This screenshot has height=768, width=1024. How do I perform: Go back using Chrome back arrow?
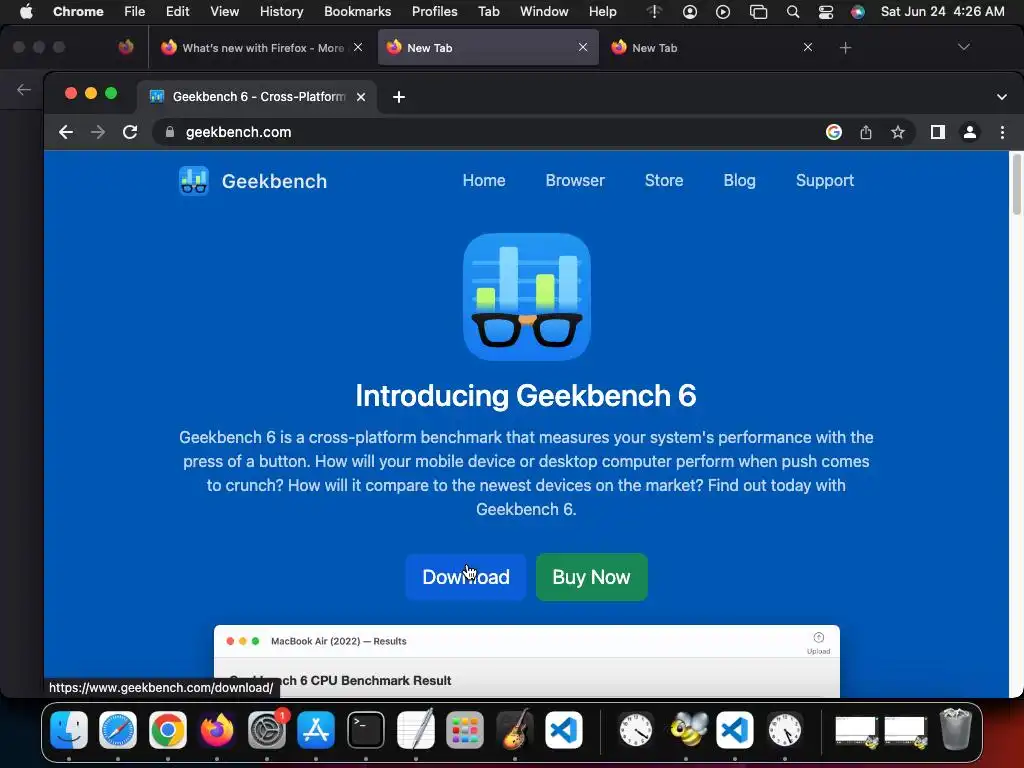pyautogui.click(x=65, y=133)
